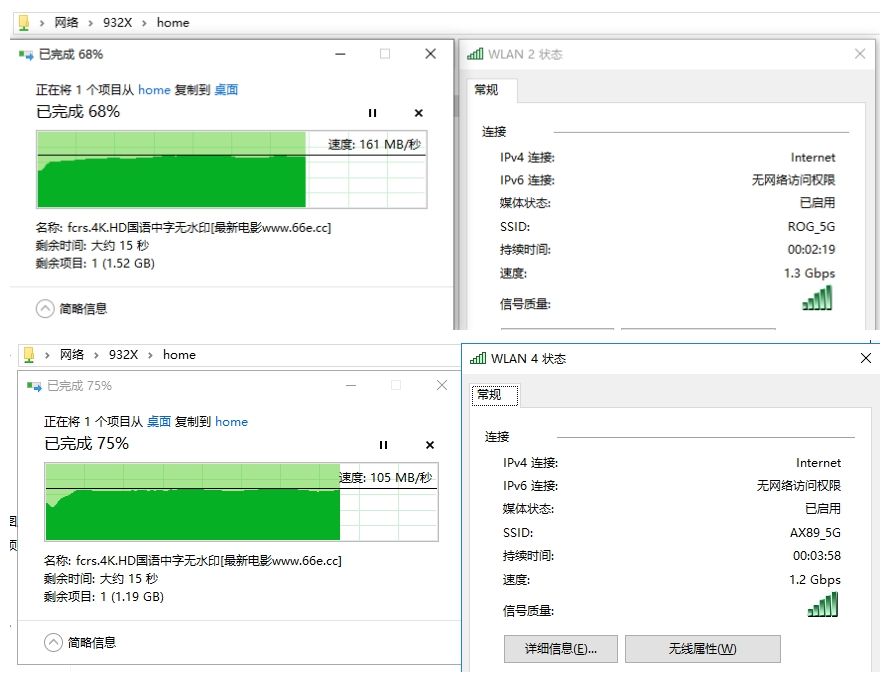
Task: Expand chevron after 网络 in lower address bar
Action: 96,355
